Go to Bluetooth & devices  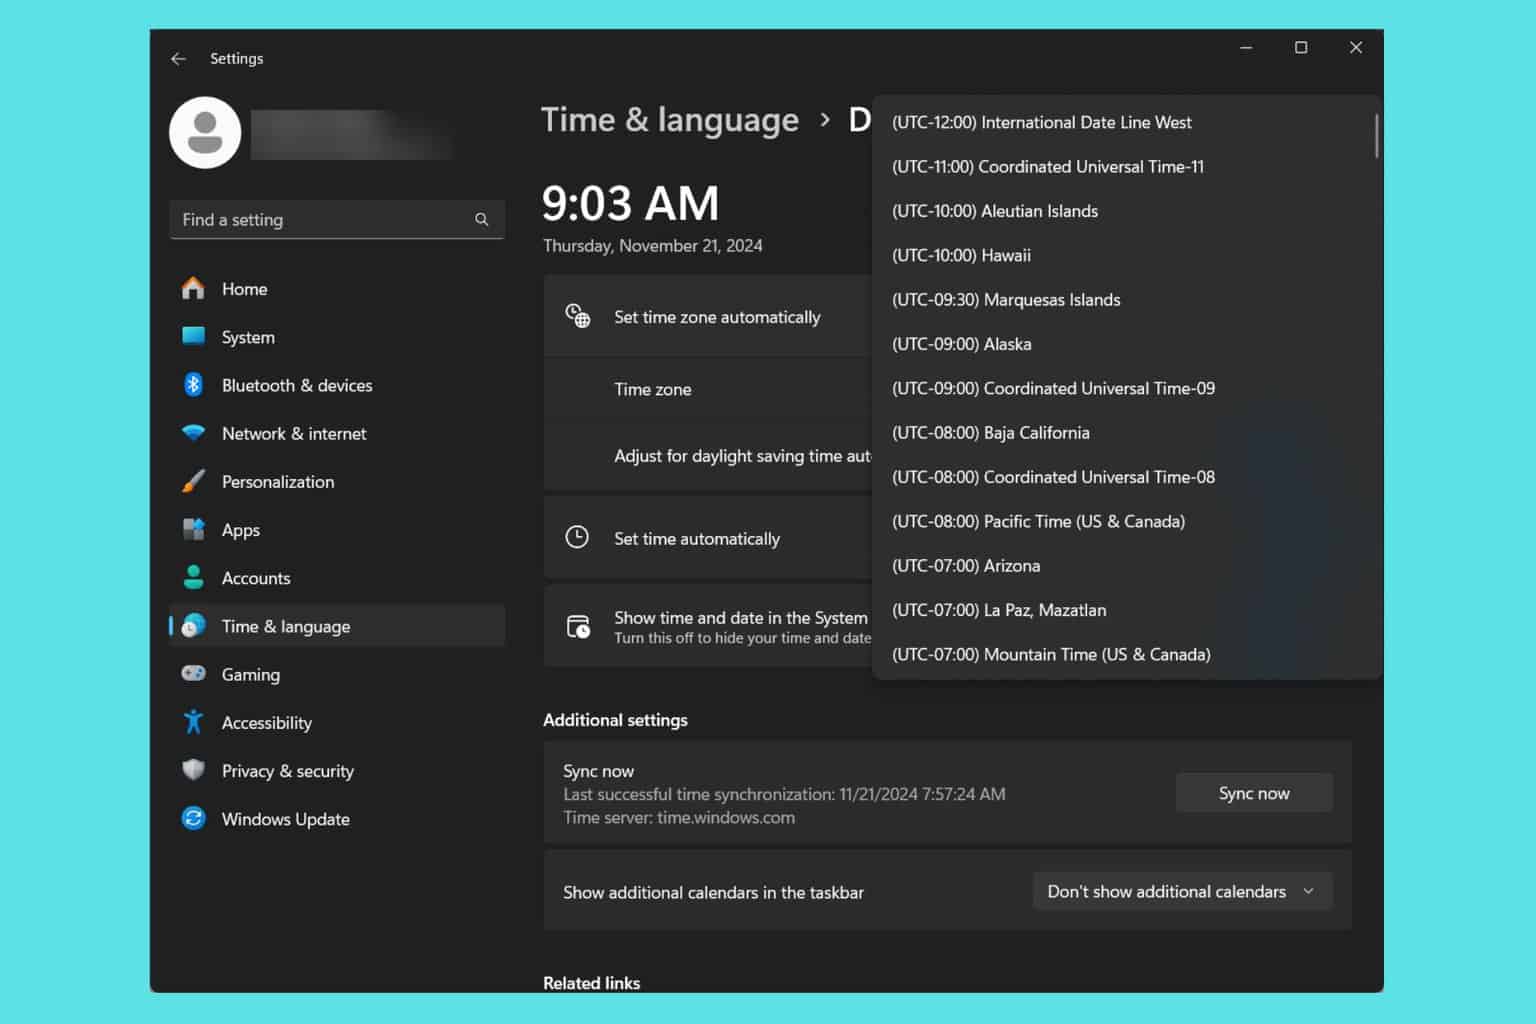coord(337,385)
